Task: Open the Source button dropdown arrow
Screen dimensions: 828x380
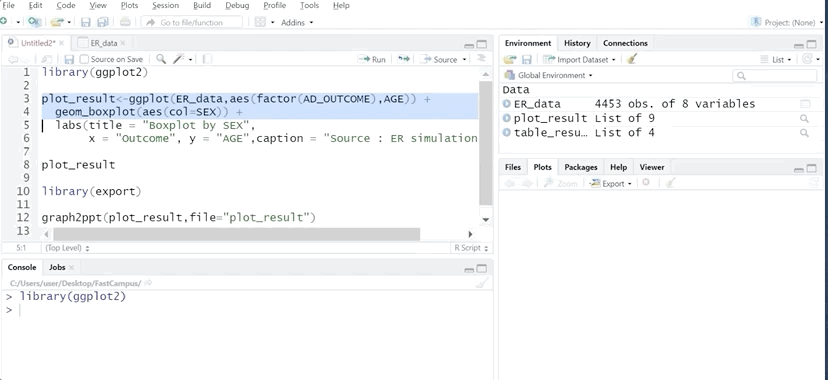Action: point(464,60)
